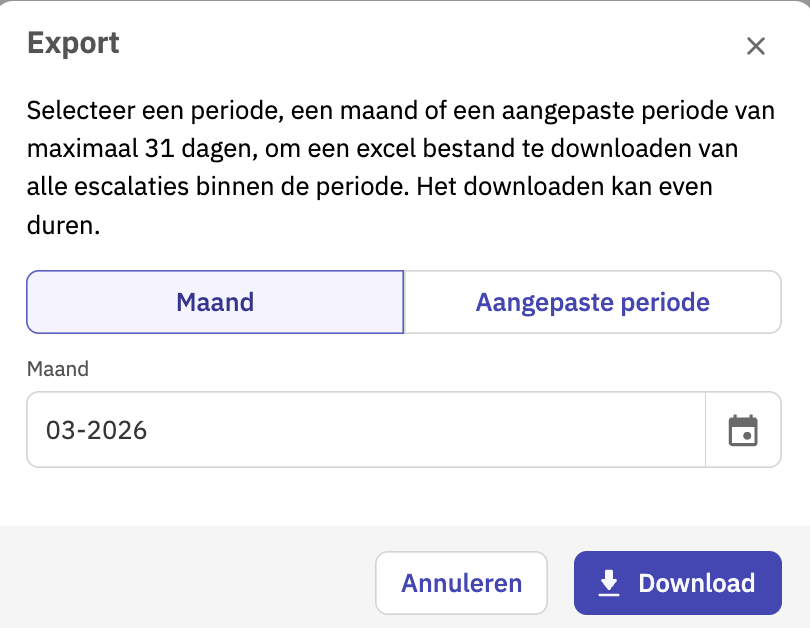Click the 03-2026 month value
Screen dimensions: 810x628
pos(97,431)
